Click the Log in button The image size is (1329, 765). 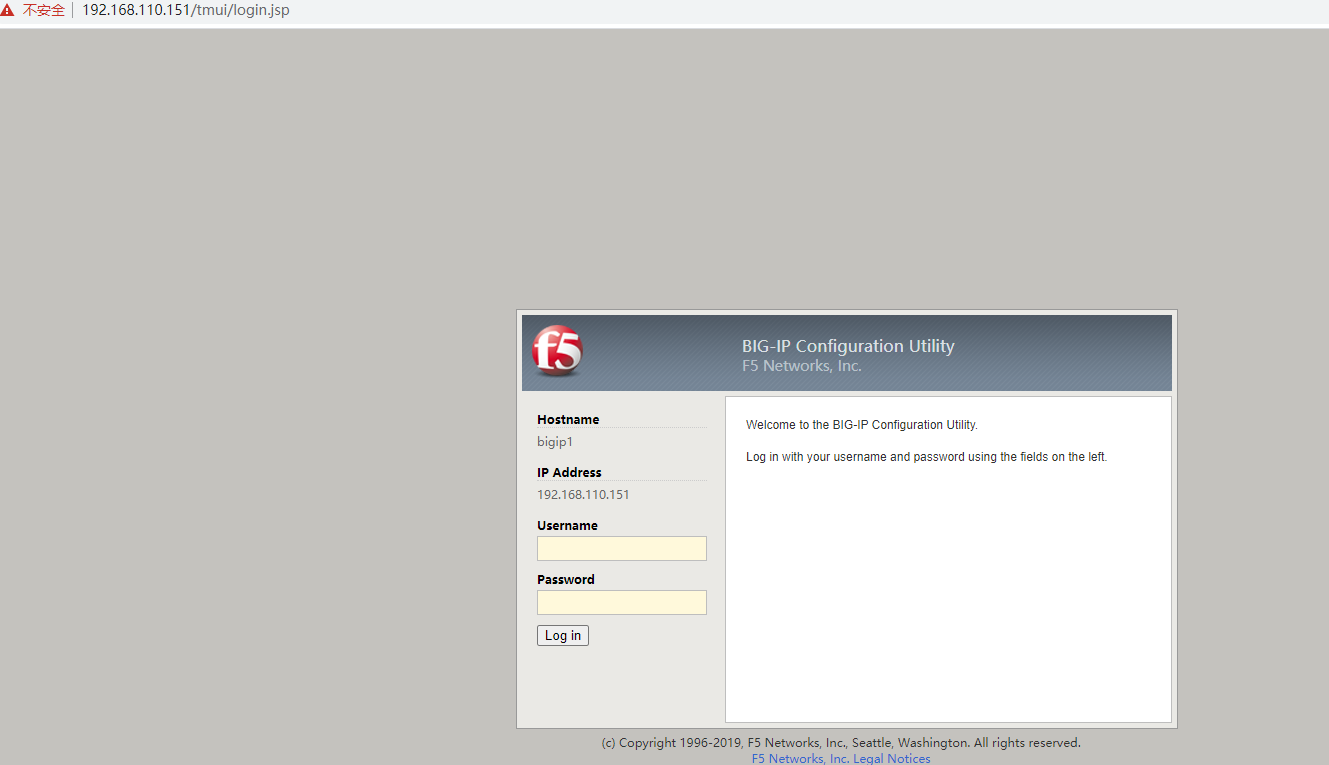click(563, 636)
